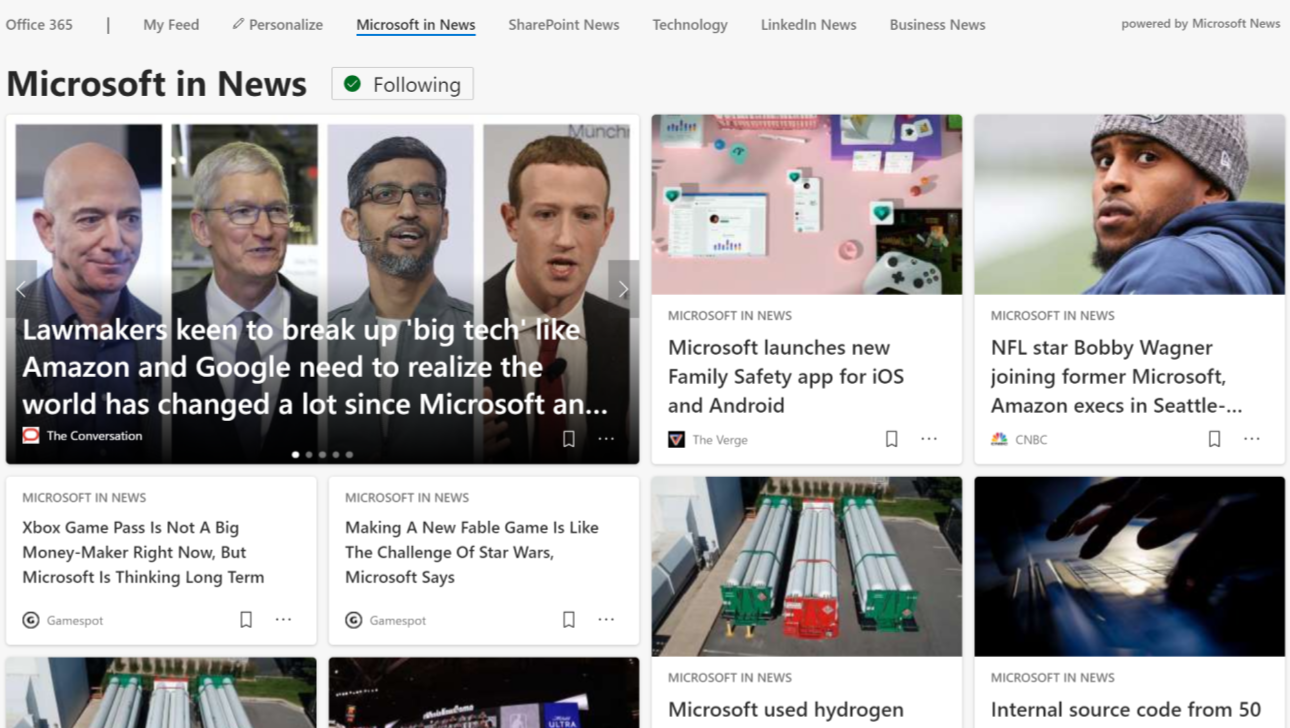Go to the next carousel slide arrow
Viewport: 1290px width, 728px height.
[x=623, y=289]
